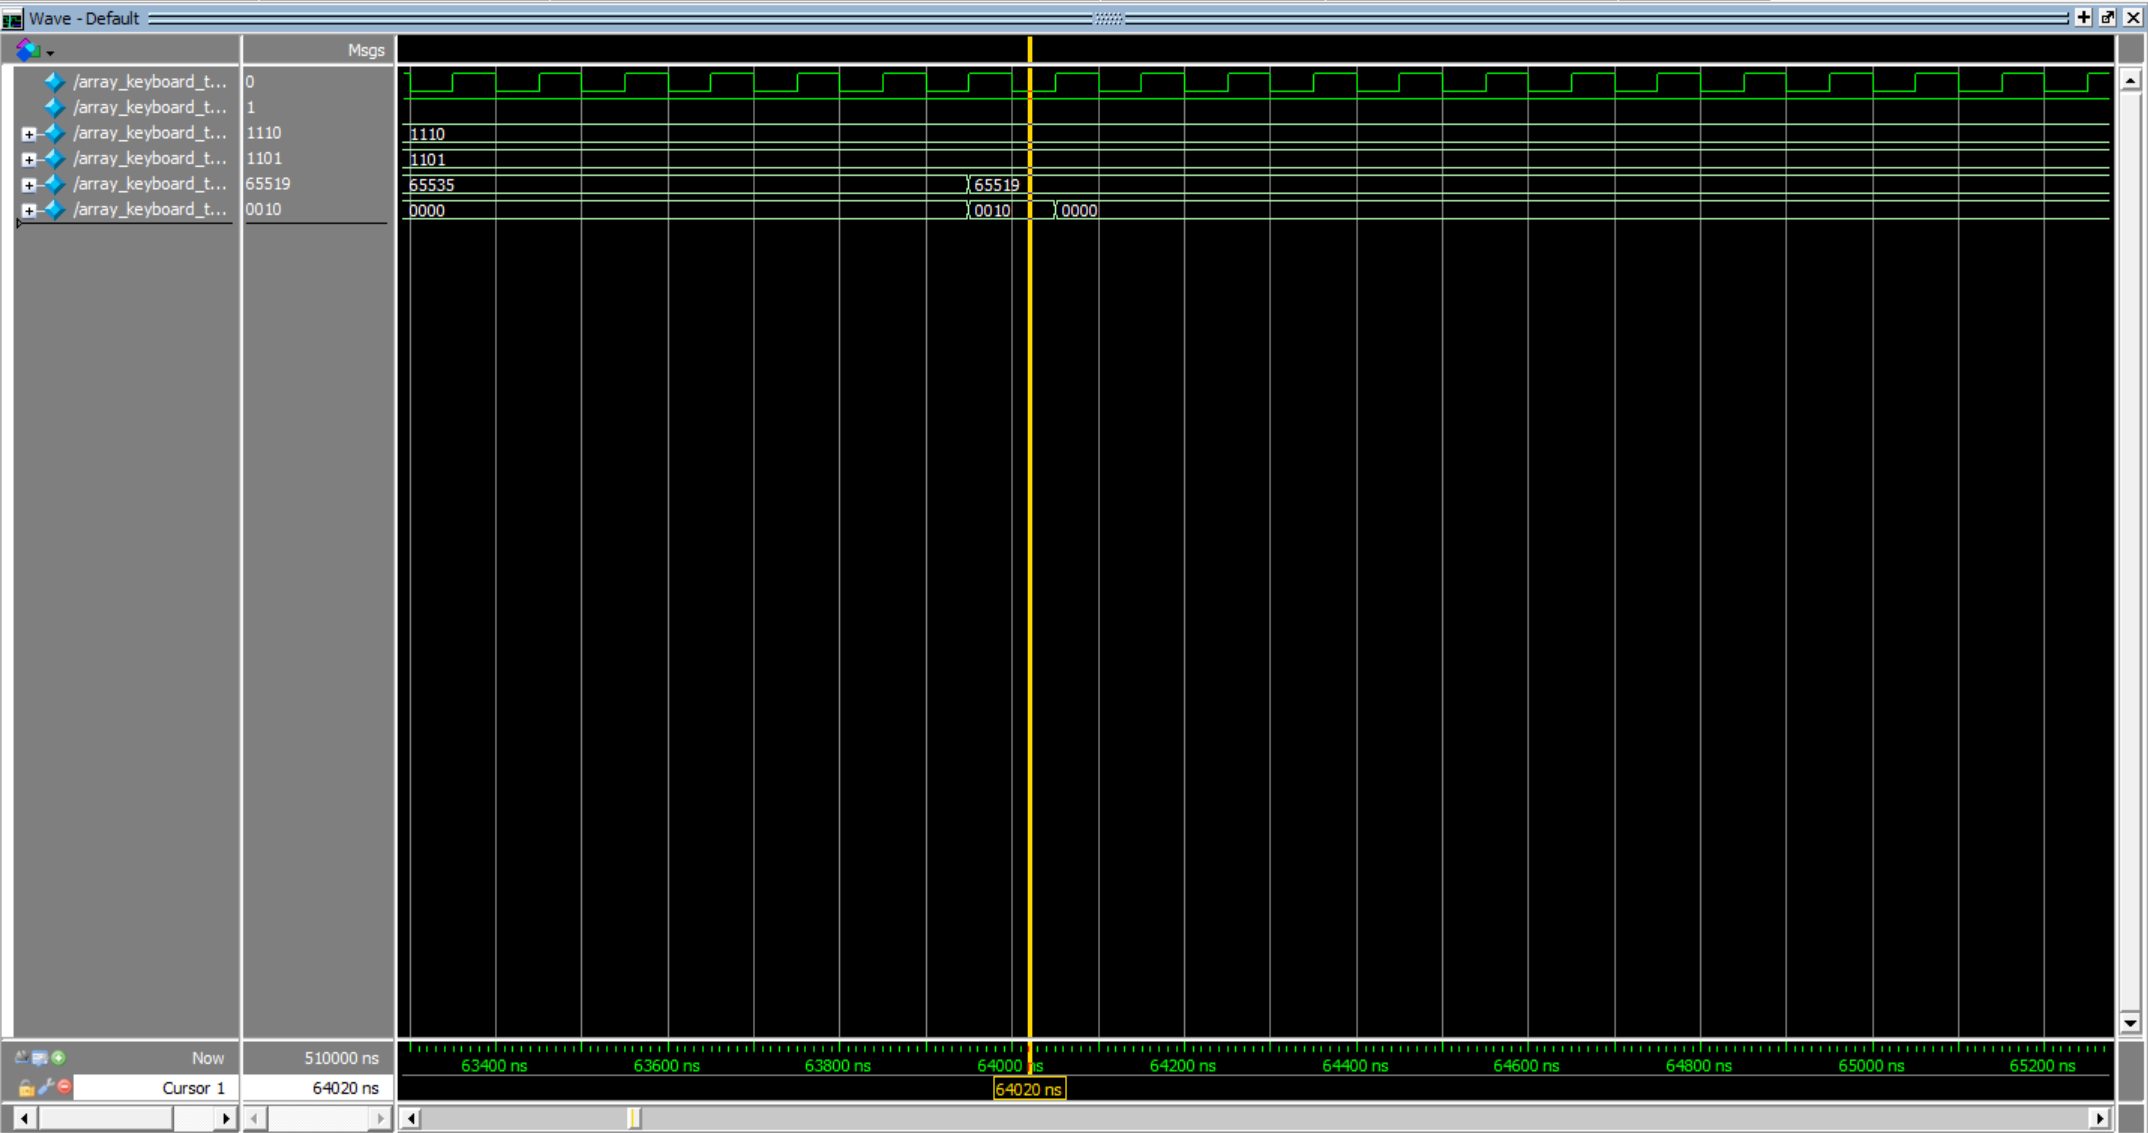This screenshot has width=2148, height=1133.
Task: Click the 510000 ns simulation time
Action: coord(342,1058)
